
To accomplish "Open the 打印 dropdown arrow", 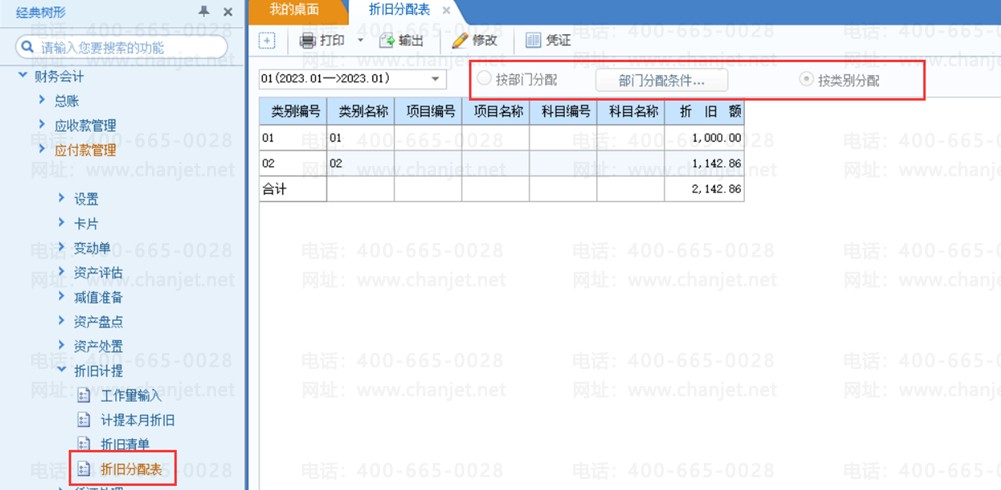I will pyautogui.click(x=360, y=40).
